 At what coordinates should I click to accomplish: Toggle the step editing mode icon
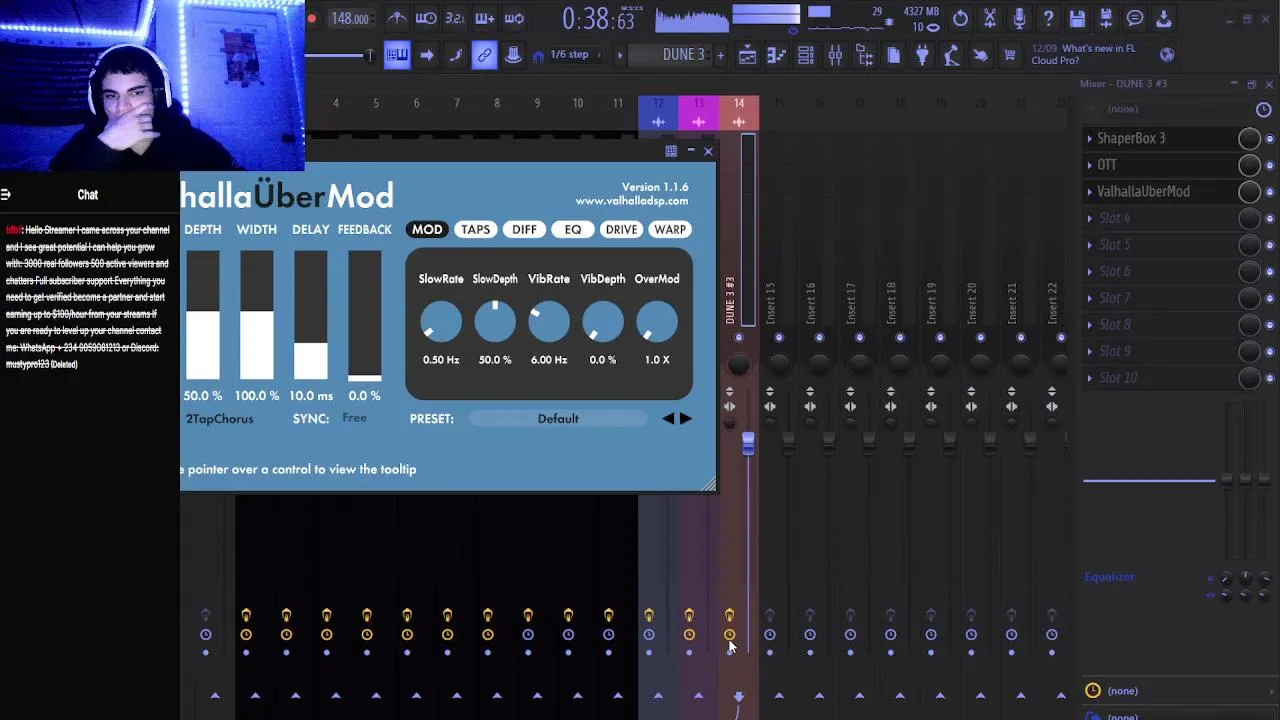[x=456, y=55]
